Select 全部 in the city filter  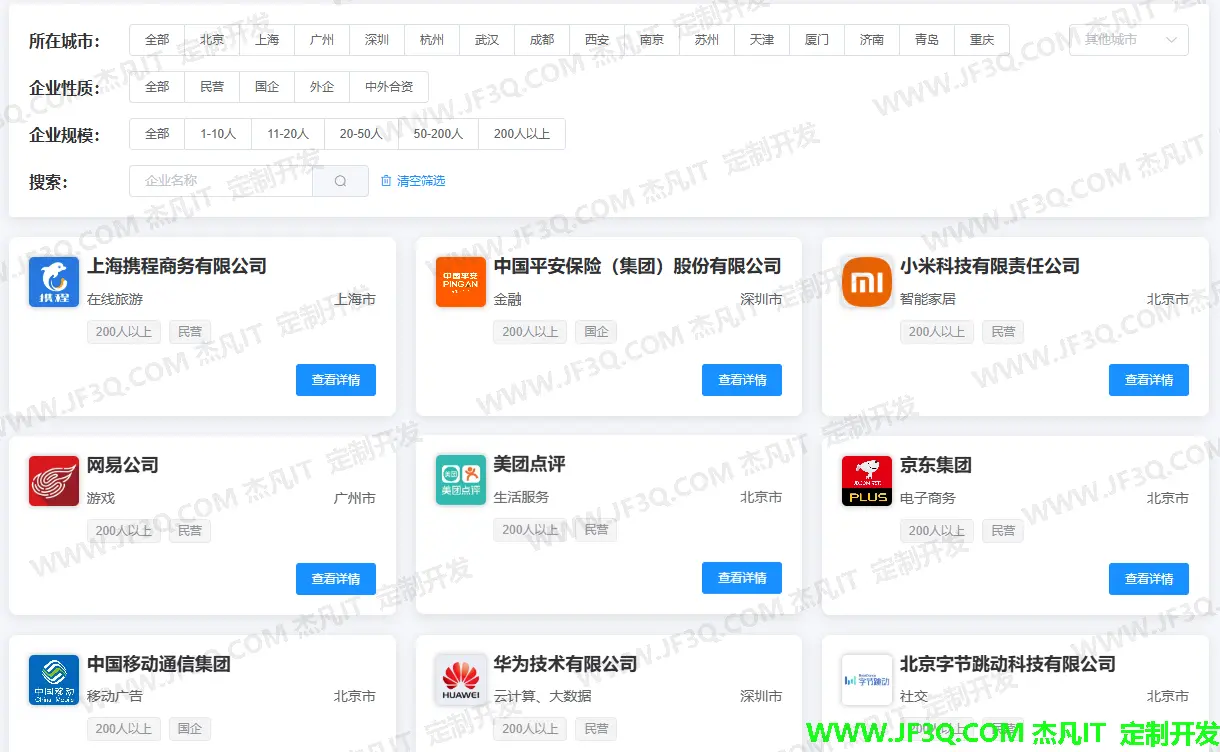(157, 40)
